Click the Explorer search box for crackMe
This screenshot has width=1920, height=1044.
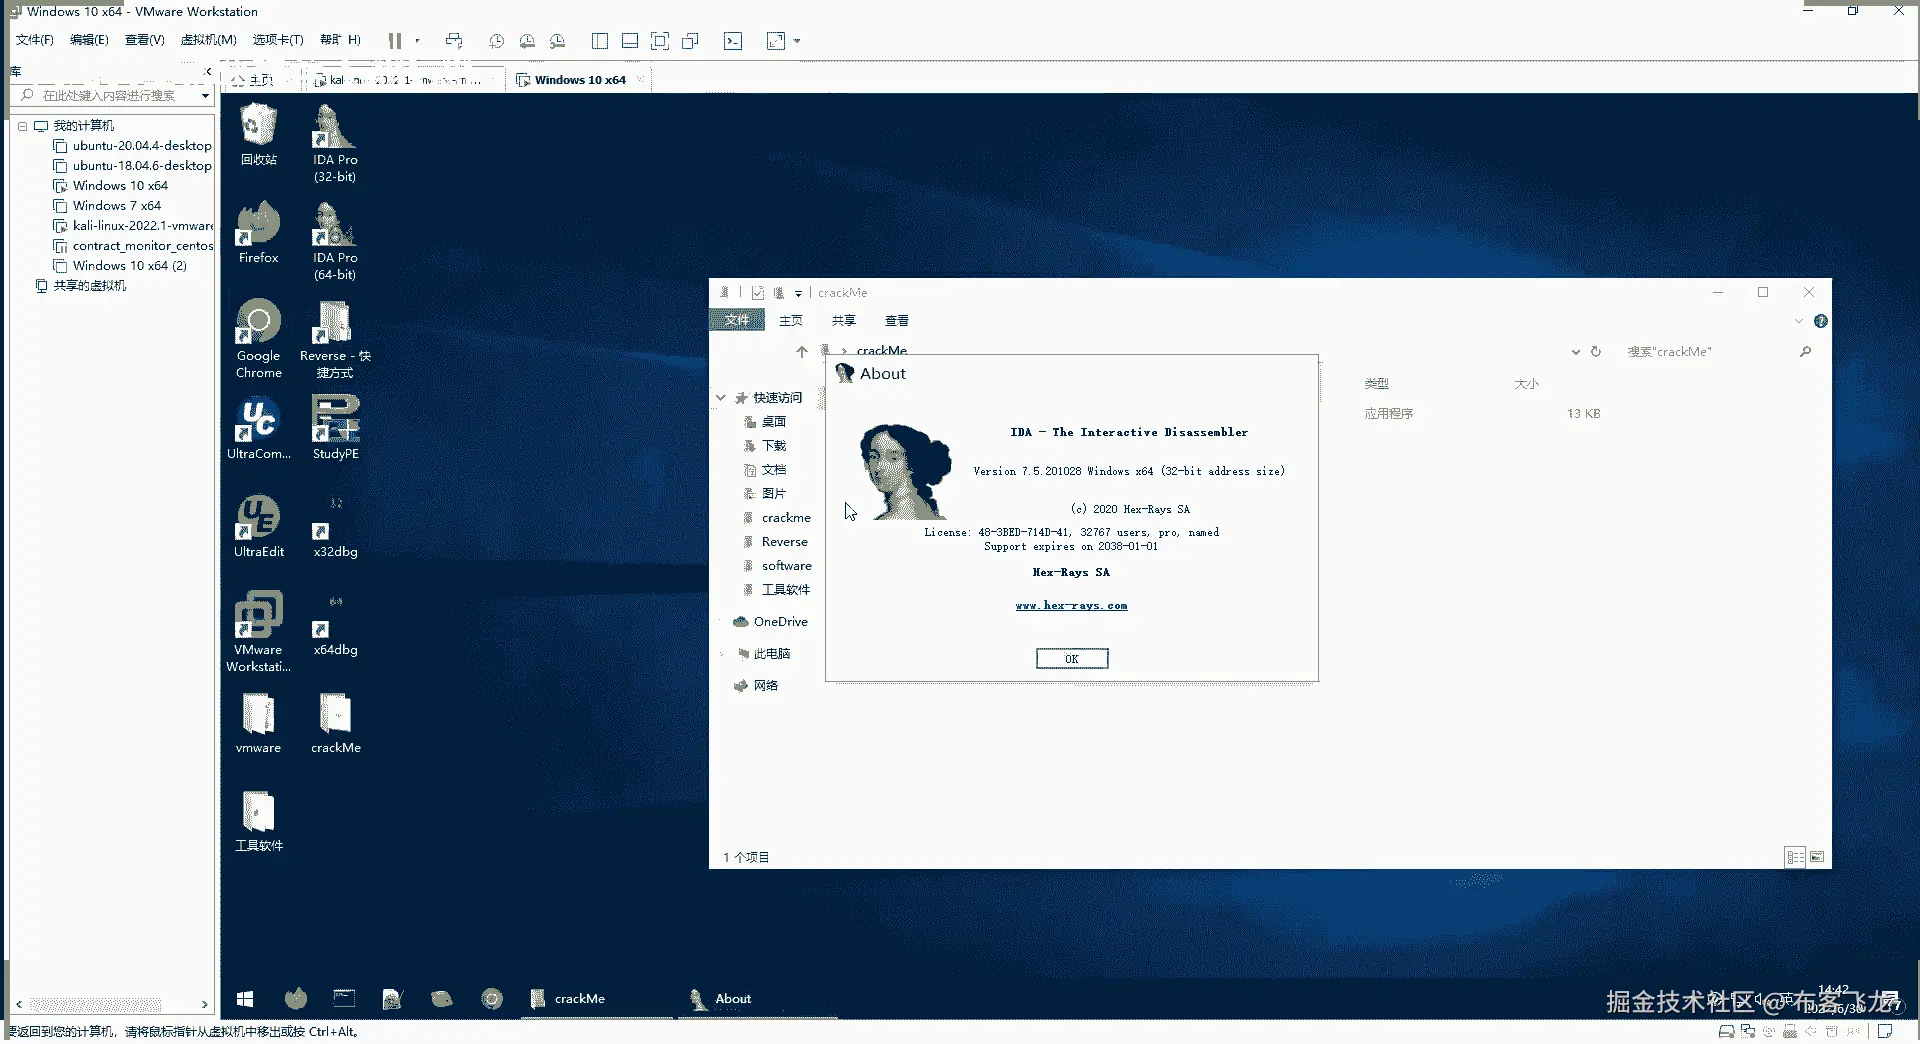pyautogui.click(x=1716, y=351)
